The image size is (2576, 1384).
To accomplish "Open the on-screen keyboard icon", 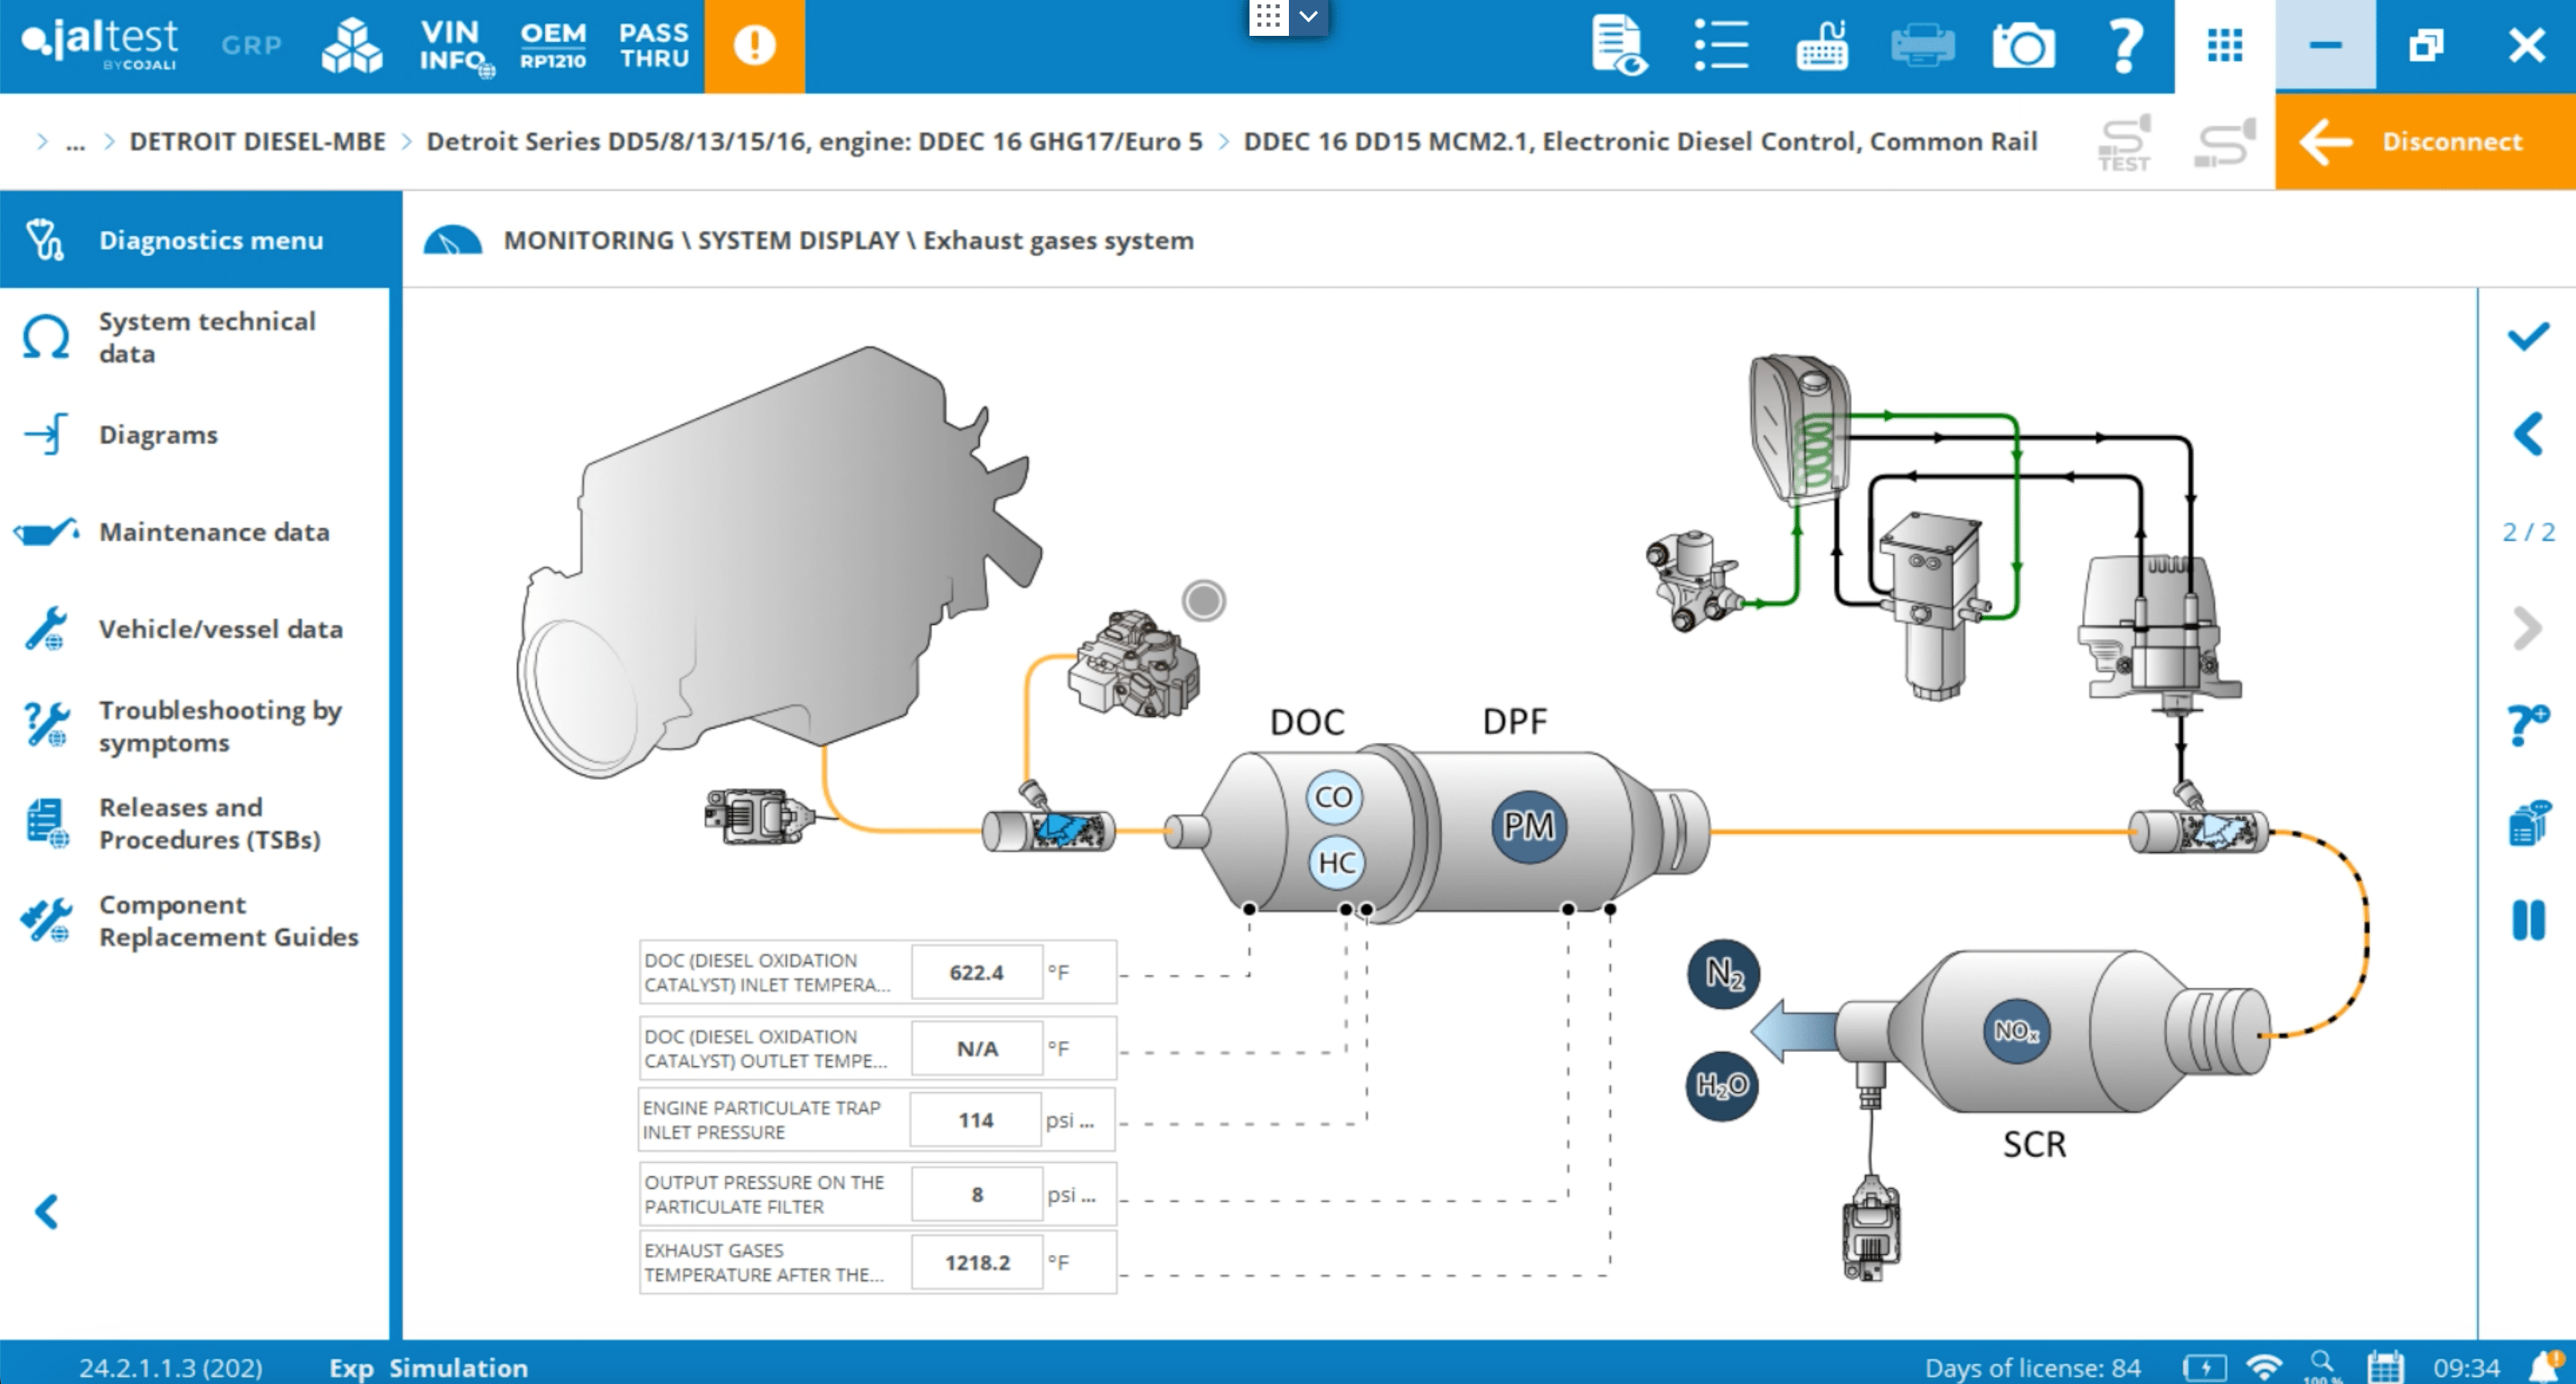I will coord(1822,46).
